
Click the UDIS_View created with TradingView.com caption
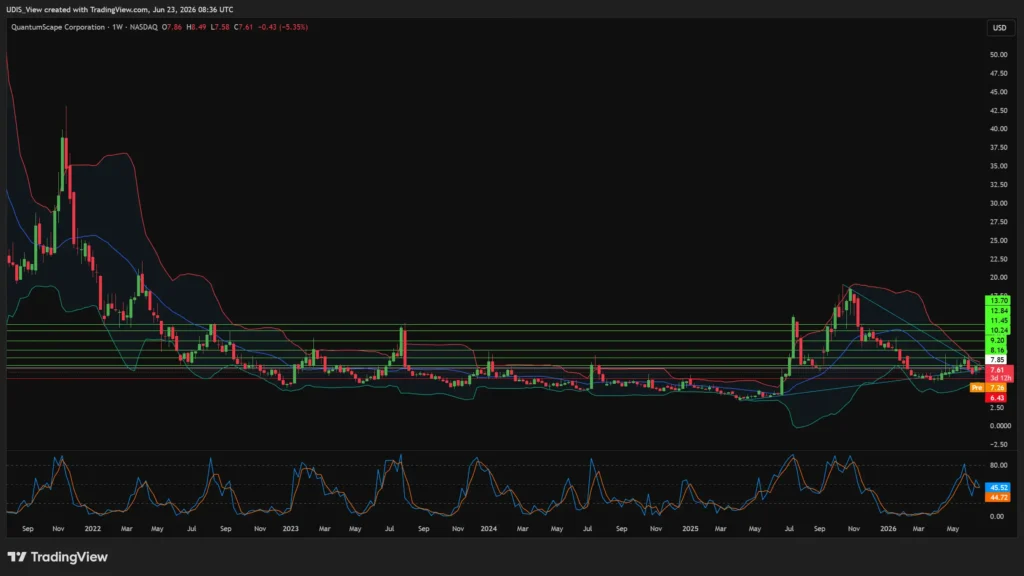pos(120,9)
